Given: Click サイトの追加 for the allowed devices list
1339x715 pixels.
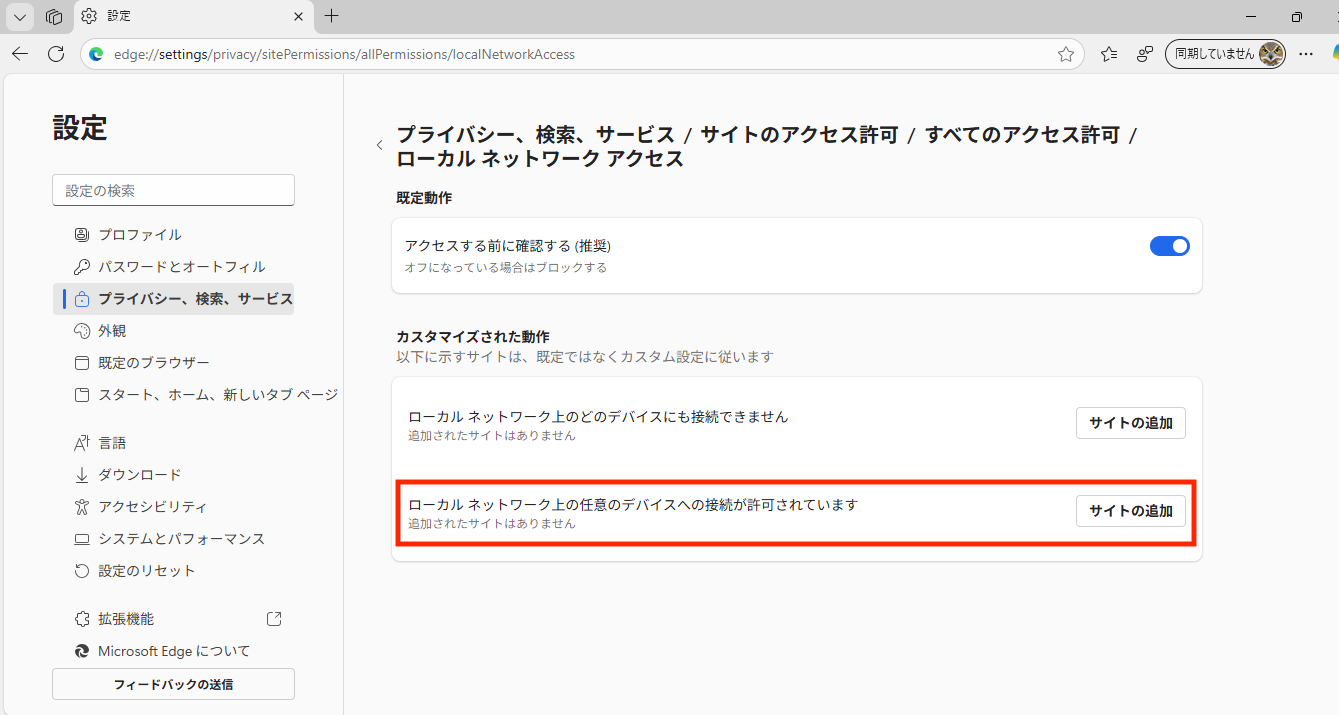Looking at the screenshot, I should point(1130,511).
